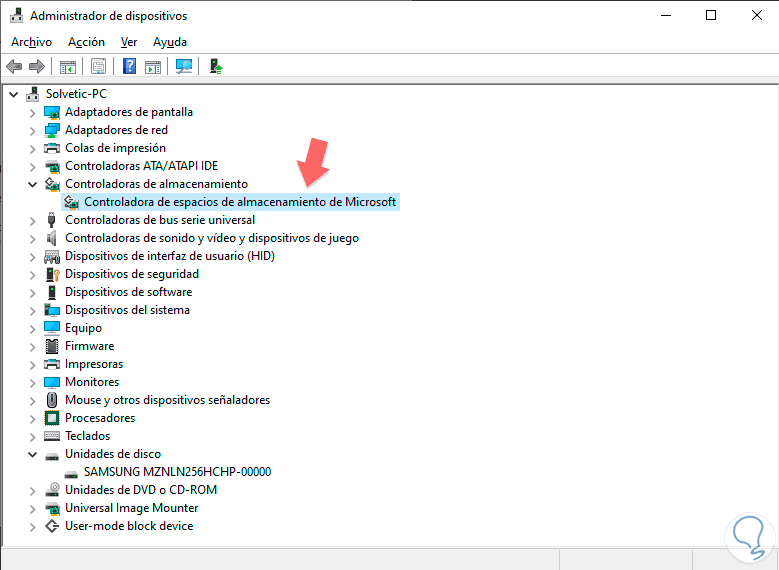Select SAMSUNG MZNLN256HCHP-00000 disk
The height and width of the screenshot is (570, 779).
177,472
